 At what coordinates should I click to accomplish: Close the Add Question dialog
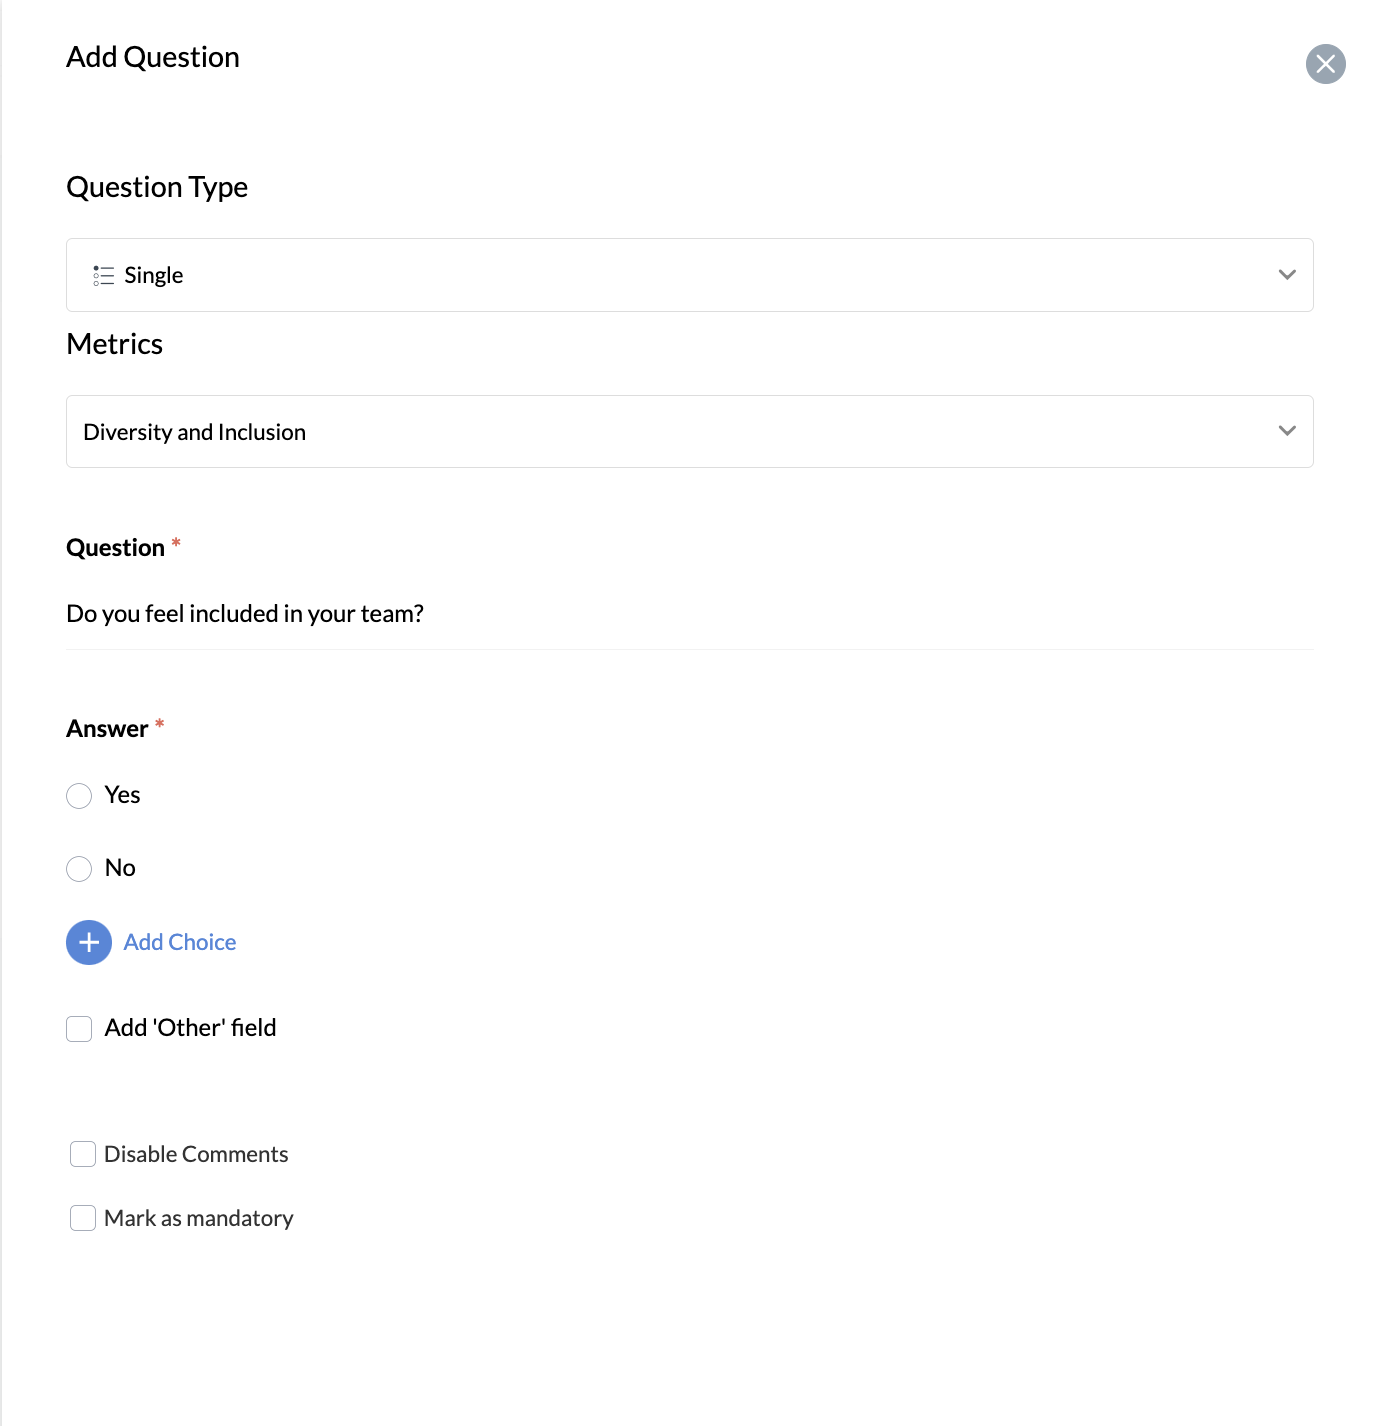pos(1325,64)
